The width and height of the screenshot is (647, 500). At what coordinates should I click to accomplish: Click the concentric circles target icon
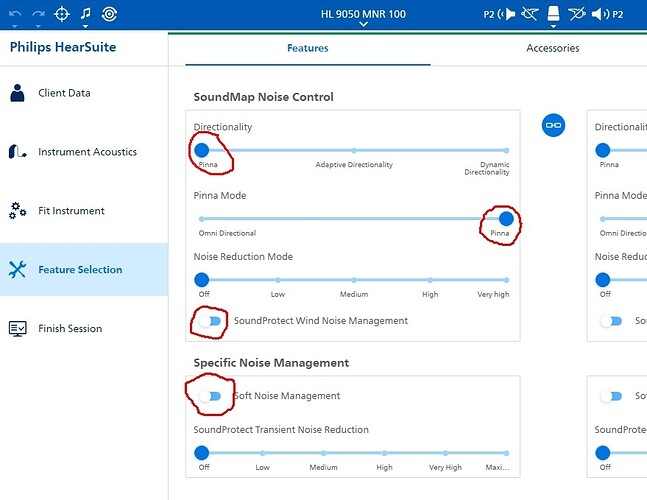(x=109, y=14)
